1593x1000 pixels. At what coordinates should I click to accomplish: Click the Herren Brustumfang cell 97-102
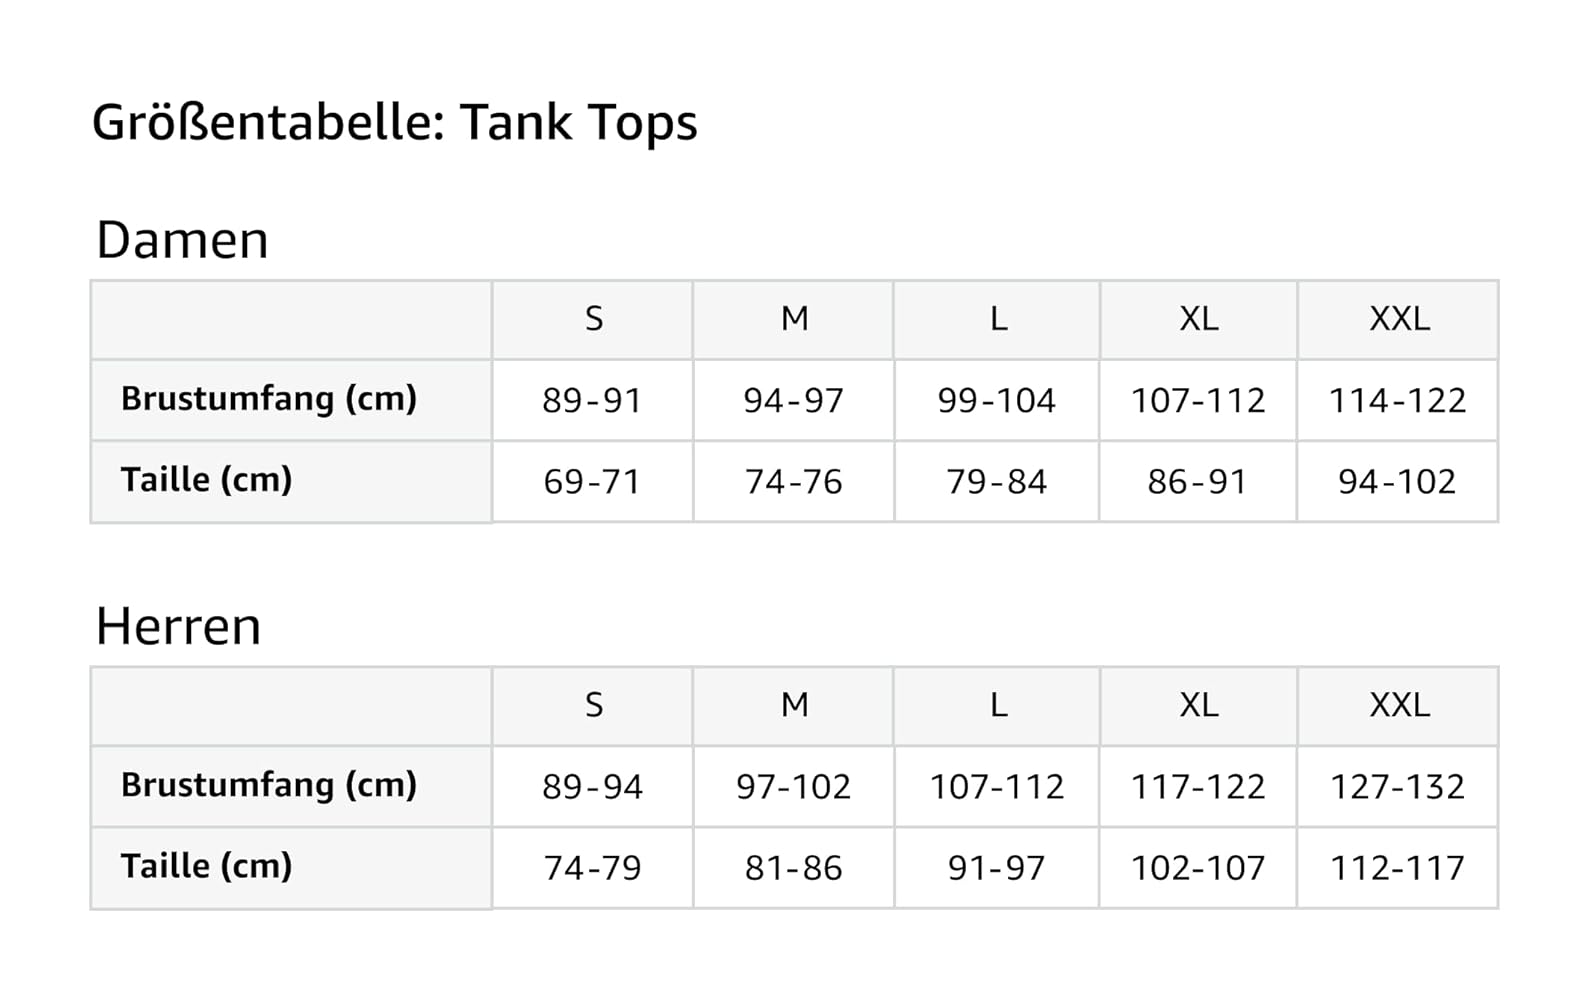793,787
